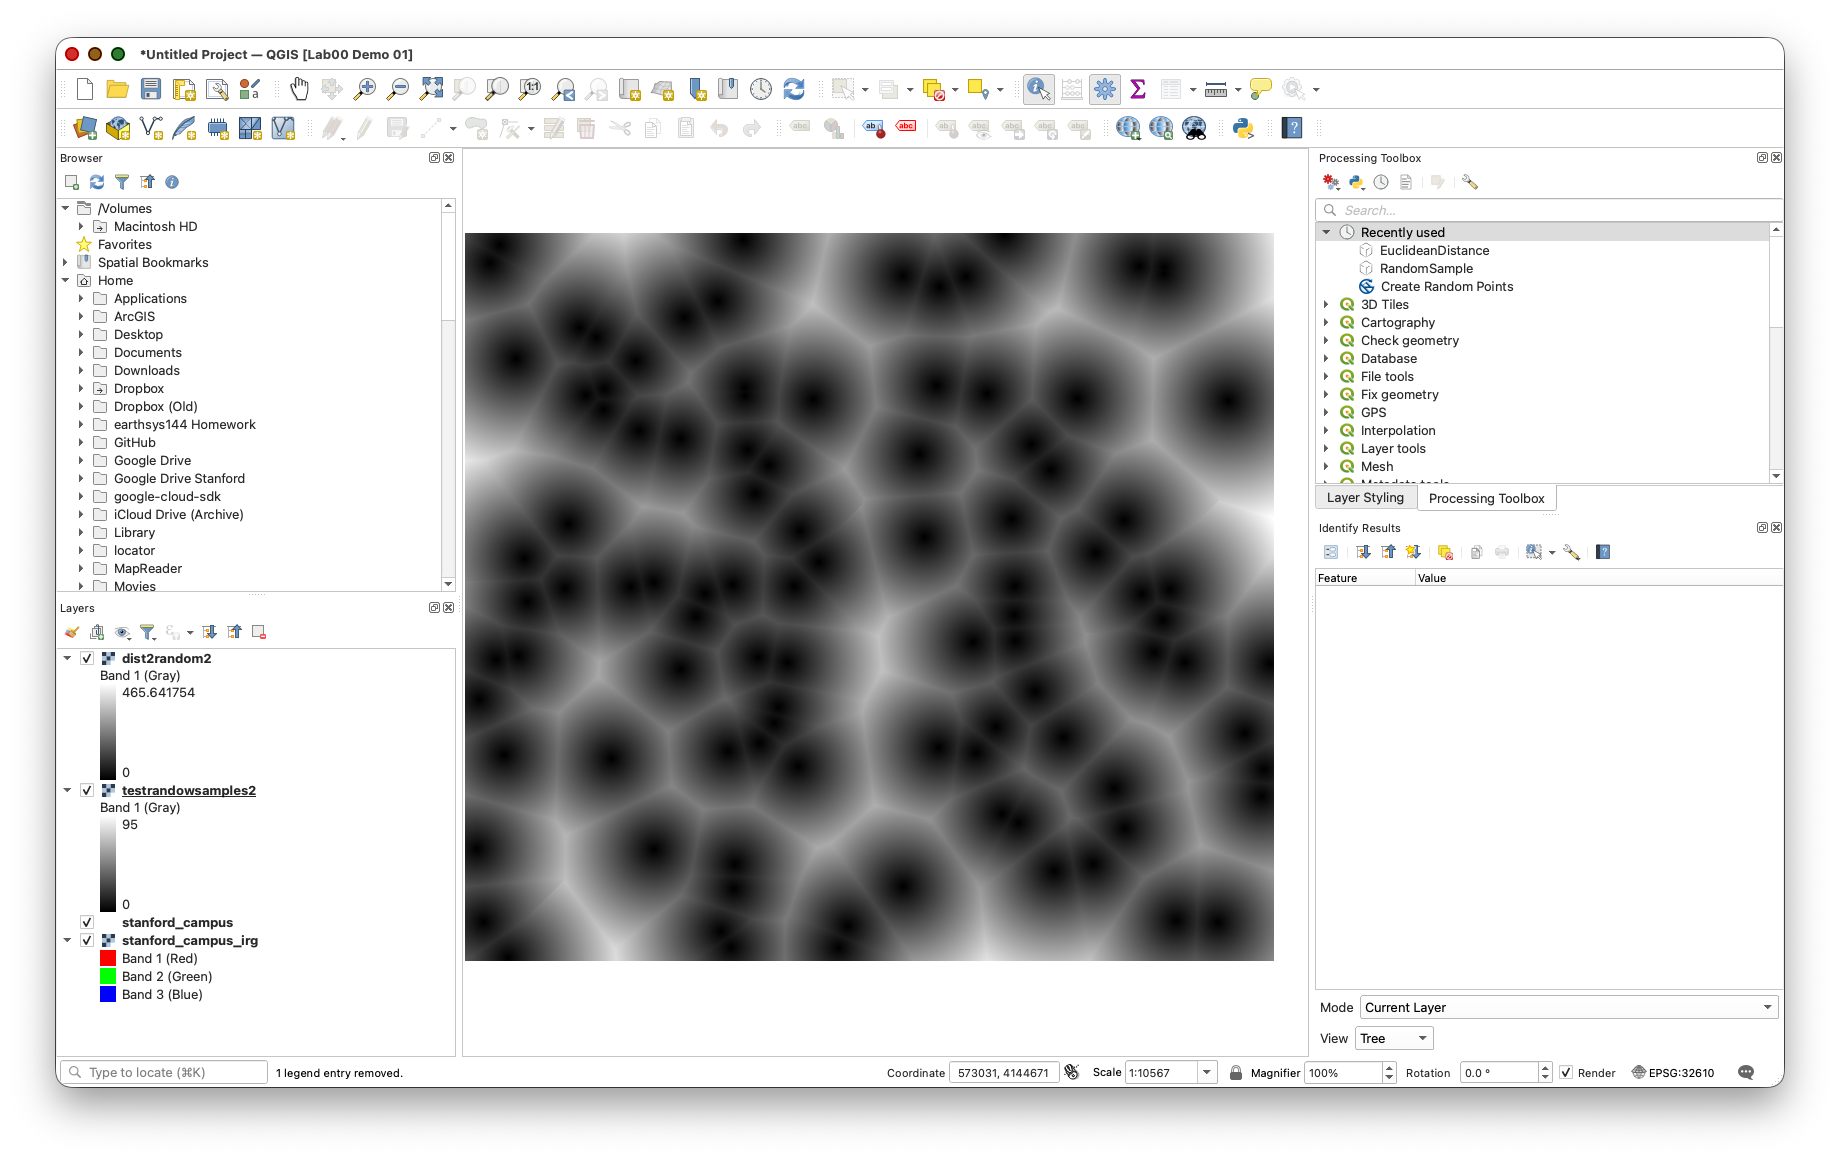Click the EPSG:32610 projection button
This screenshot has width=1840, height=1161.
1673,1073
